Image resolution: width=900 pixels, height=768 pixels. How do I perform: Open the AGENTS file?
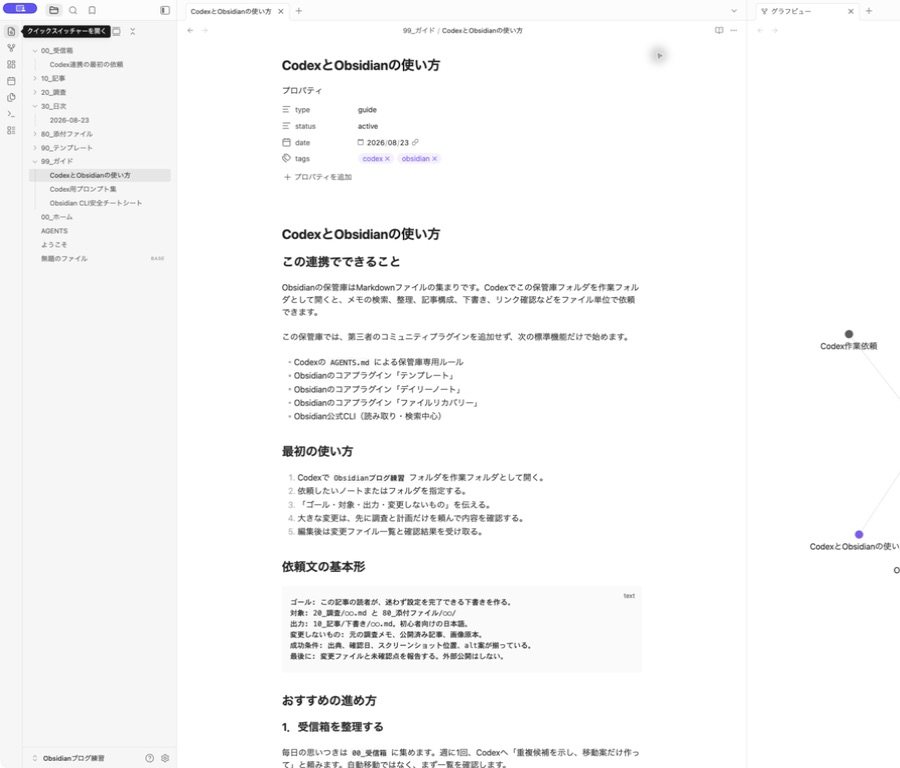54,231
